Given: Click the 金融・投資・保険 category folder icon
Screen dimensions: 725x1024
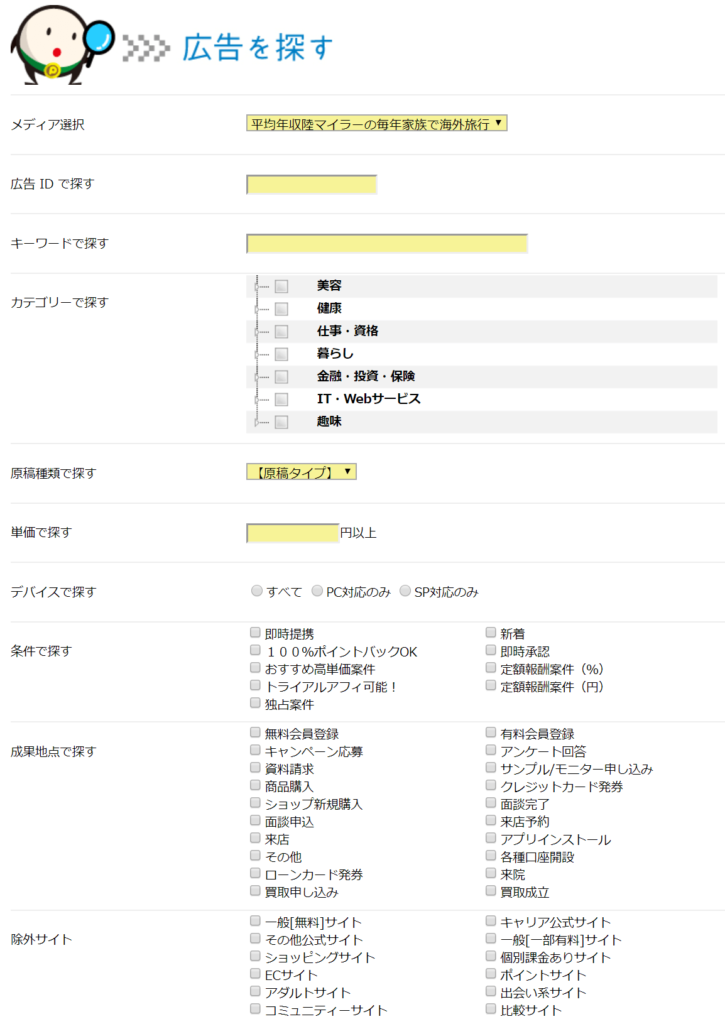Looking at the screenshot, I should coord(282,377).
